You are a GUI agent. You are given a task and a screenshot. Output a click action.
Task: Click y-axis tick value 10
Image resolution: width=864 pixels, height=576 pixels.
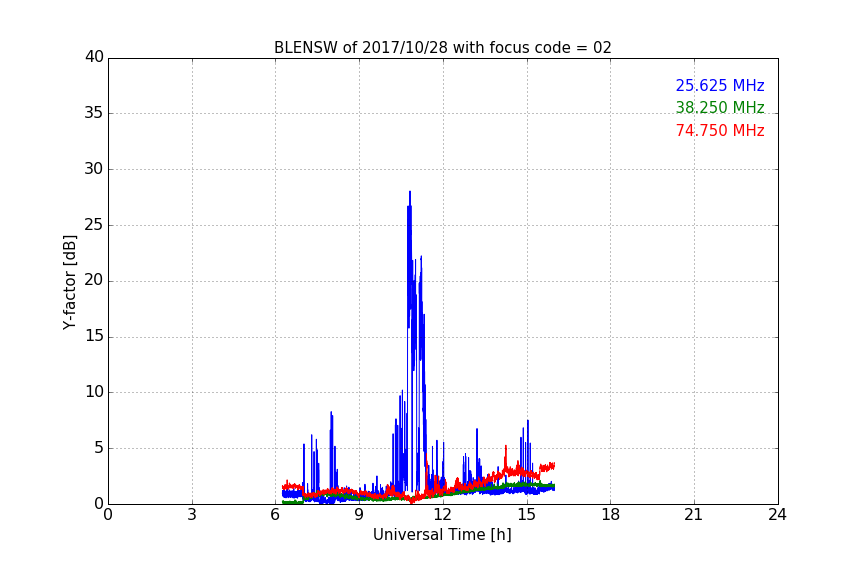(94, 392)
